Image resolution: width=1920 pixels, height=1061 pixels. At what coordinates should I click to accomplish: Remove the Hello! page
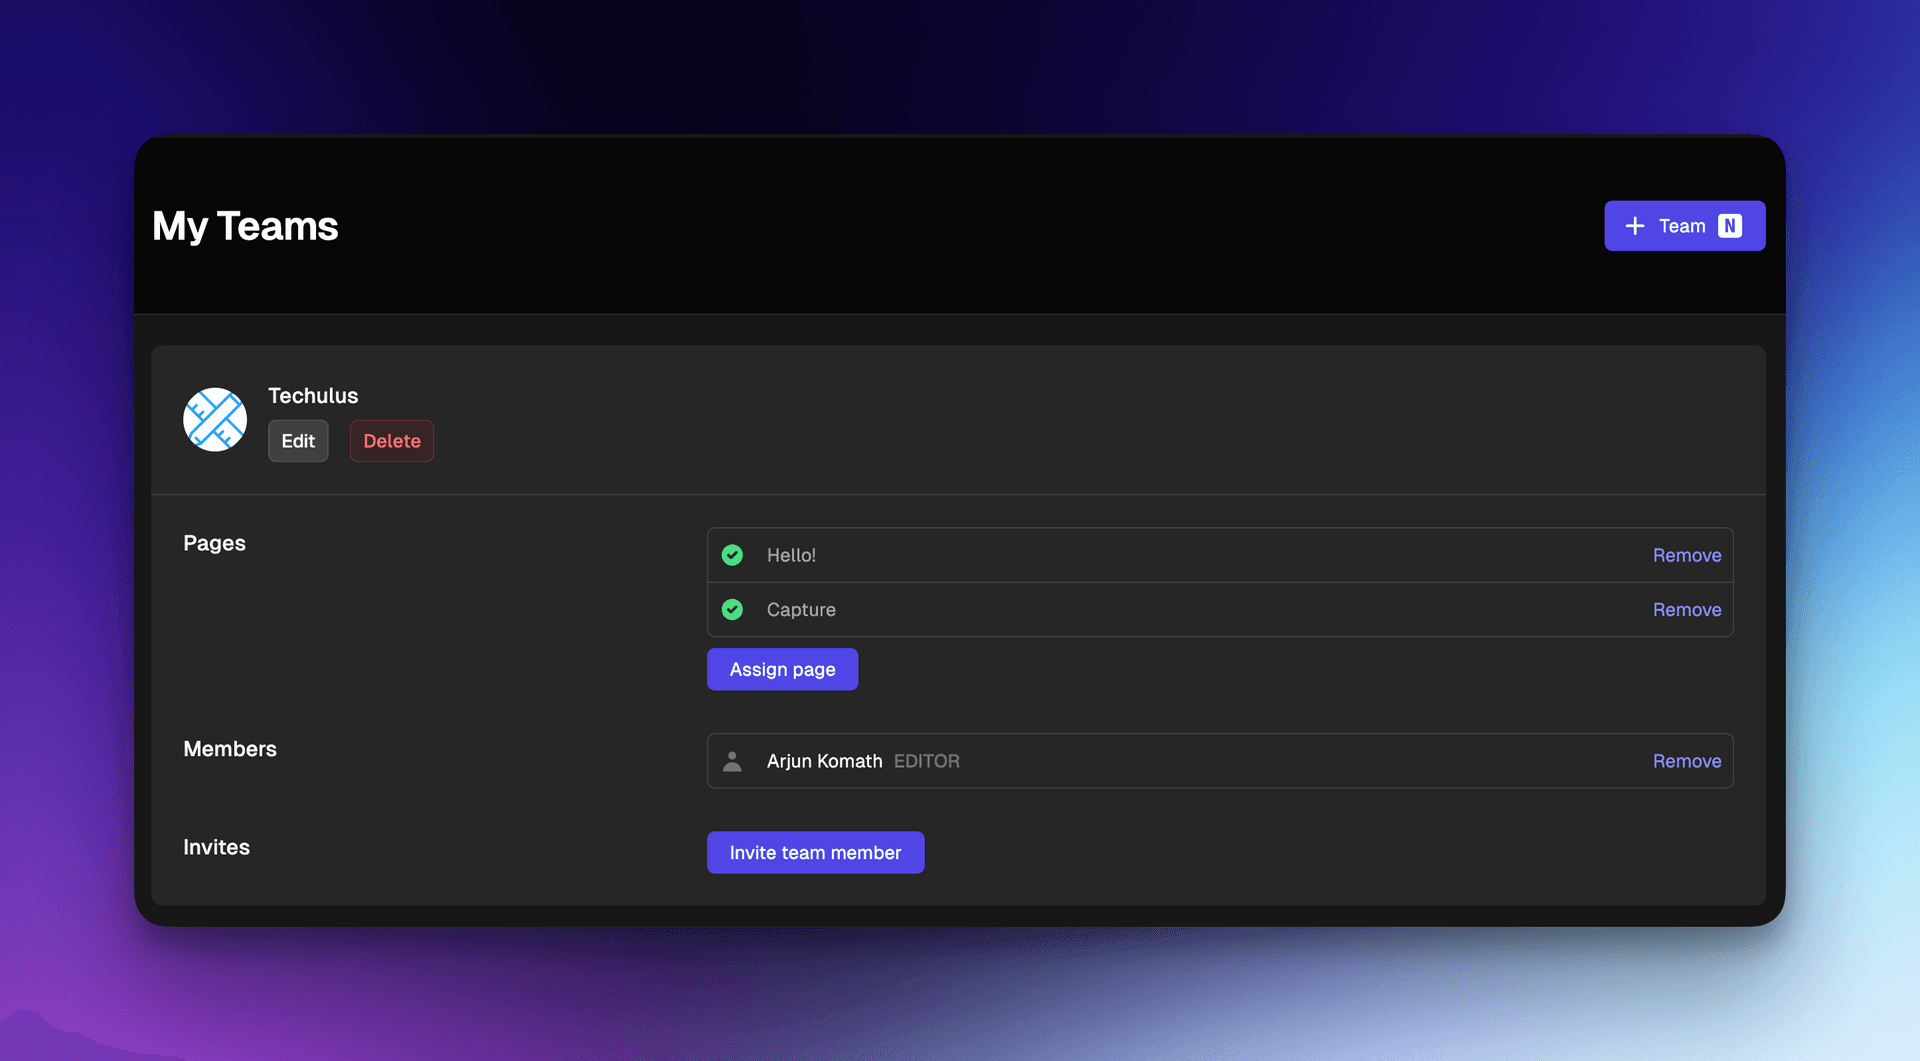click(1686, 555)
